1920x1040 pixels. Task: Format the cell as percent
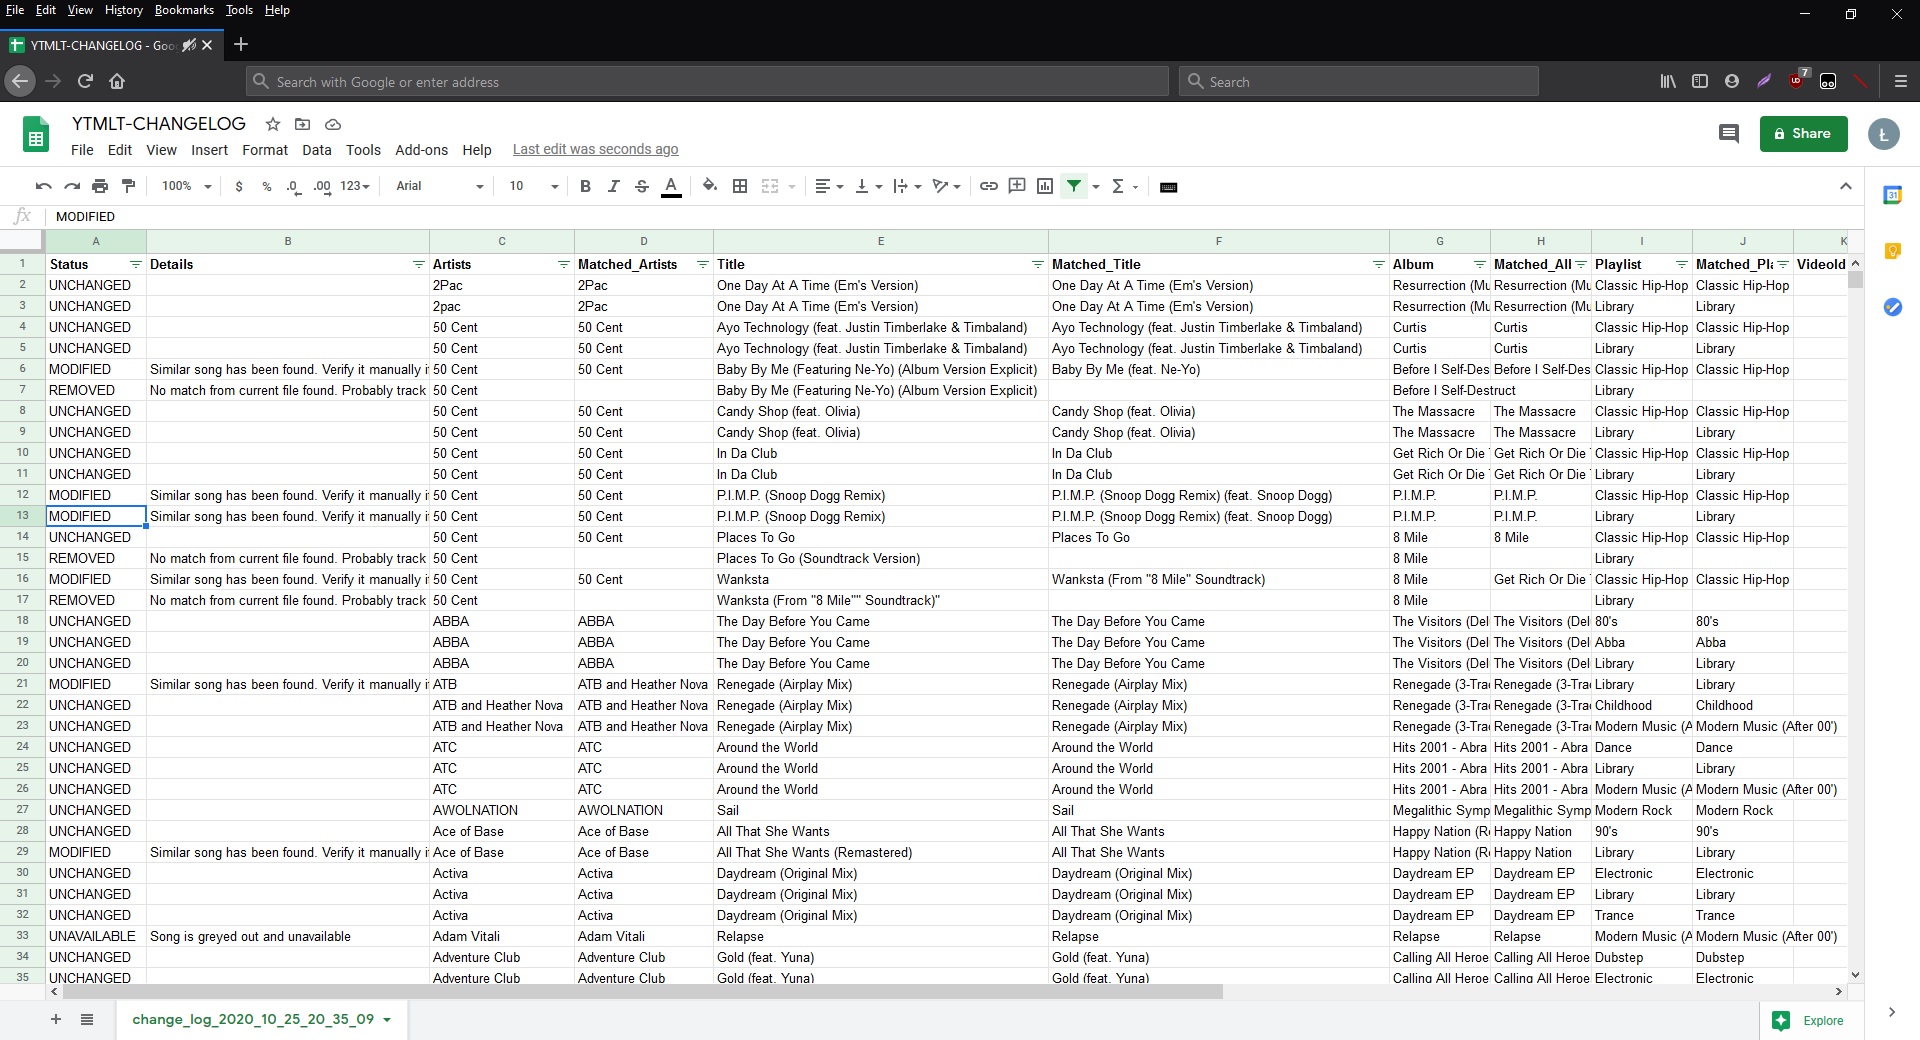pyautogui.click(x=266, y=186)
